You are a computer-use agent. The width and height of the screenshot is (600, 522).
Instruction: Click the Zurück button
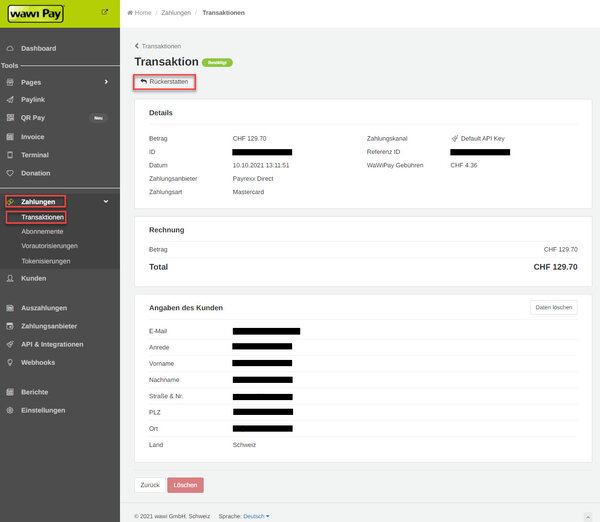tap(150, 485)
